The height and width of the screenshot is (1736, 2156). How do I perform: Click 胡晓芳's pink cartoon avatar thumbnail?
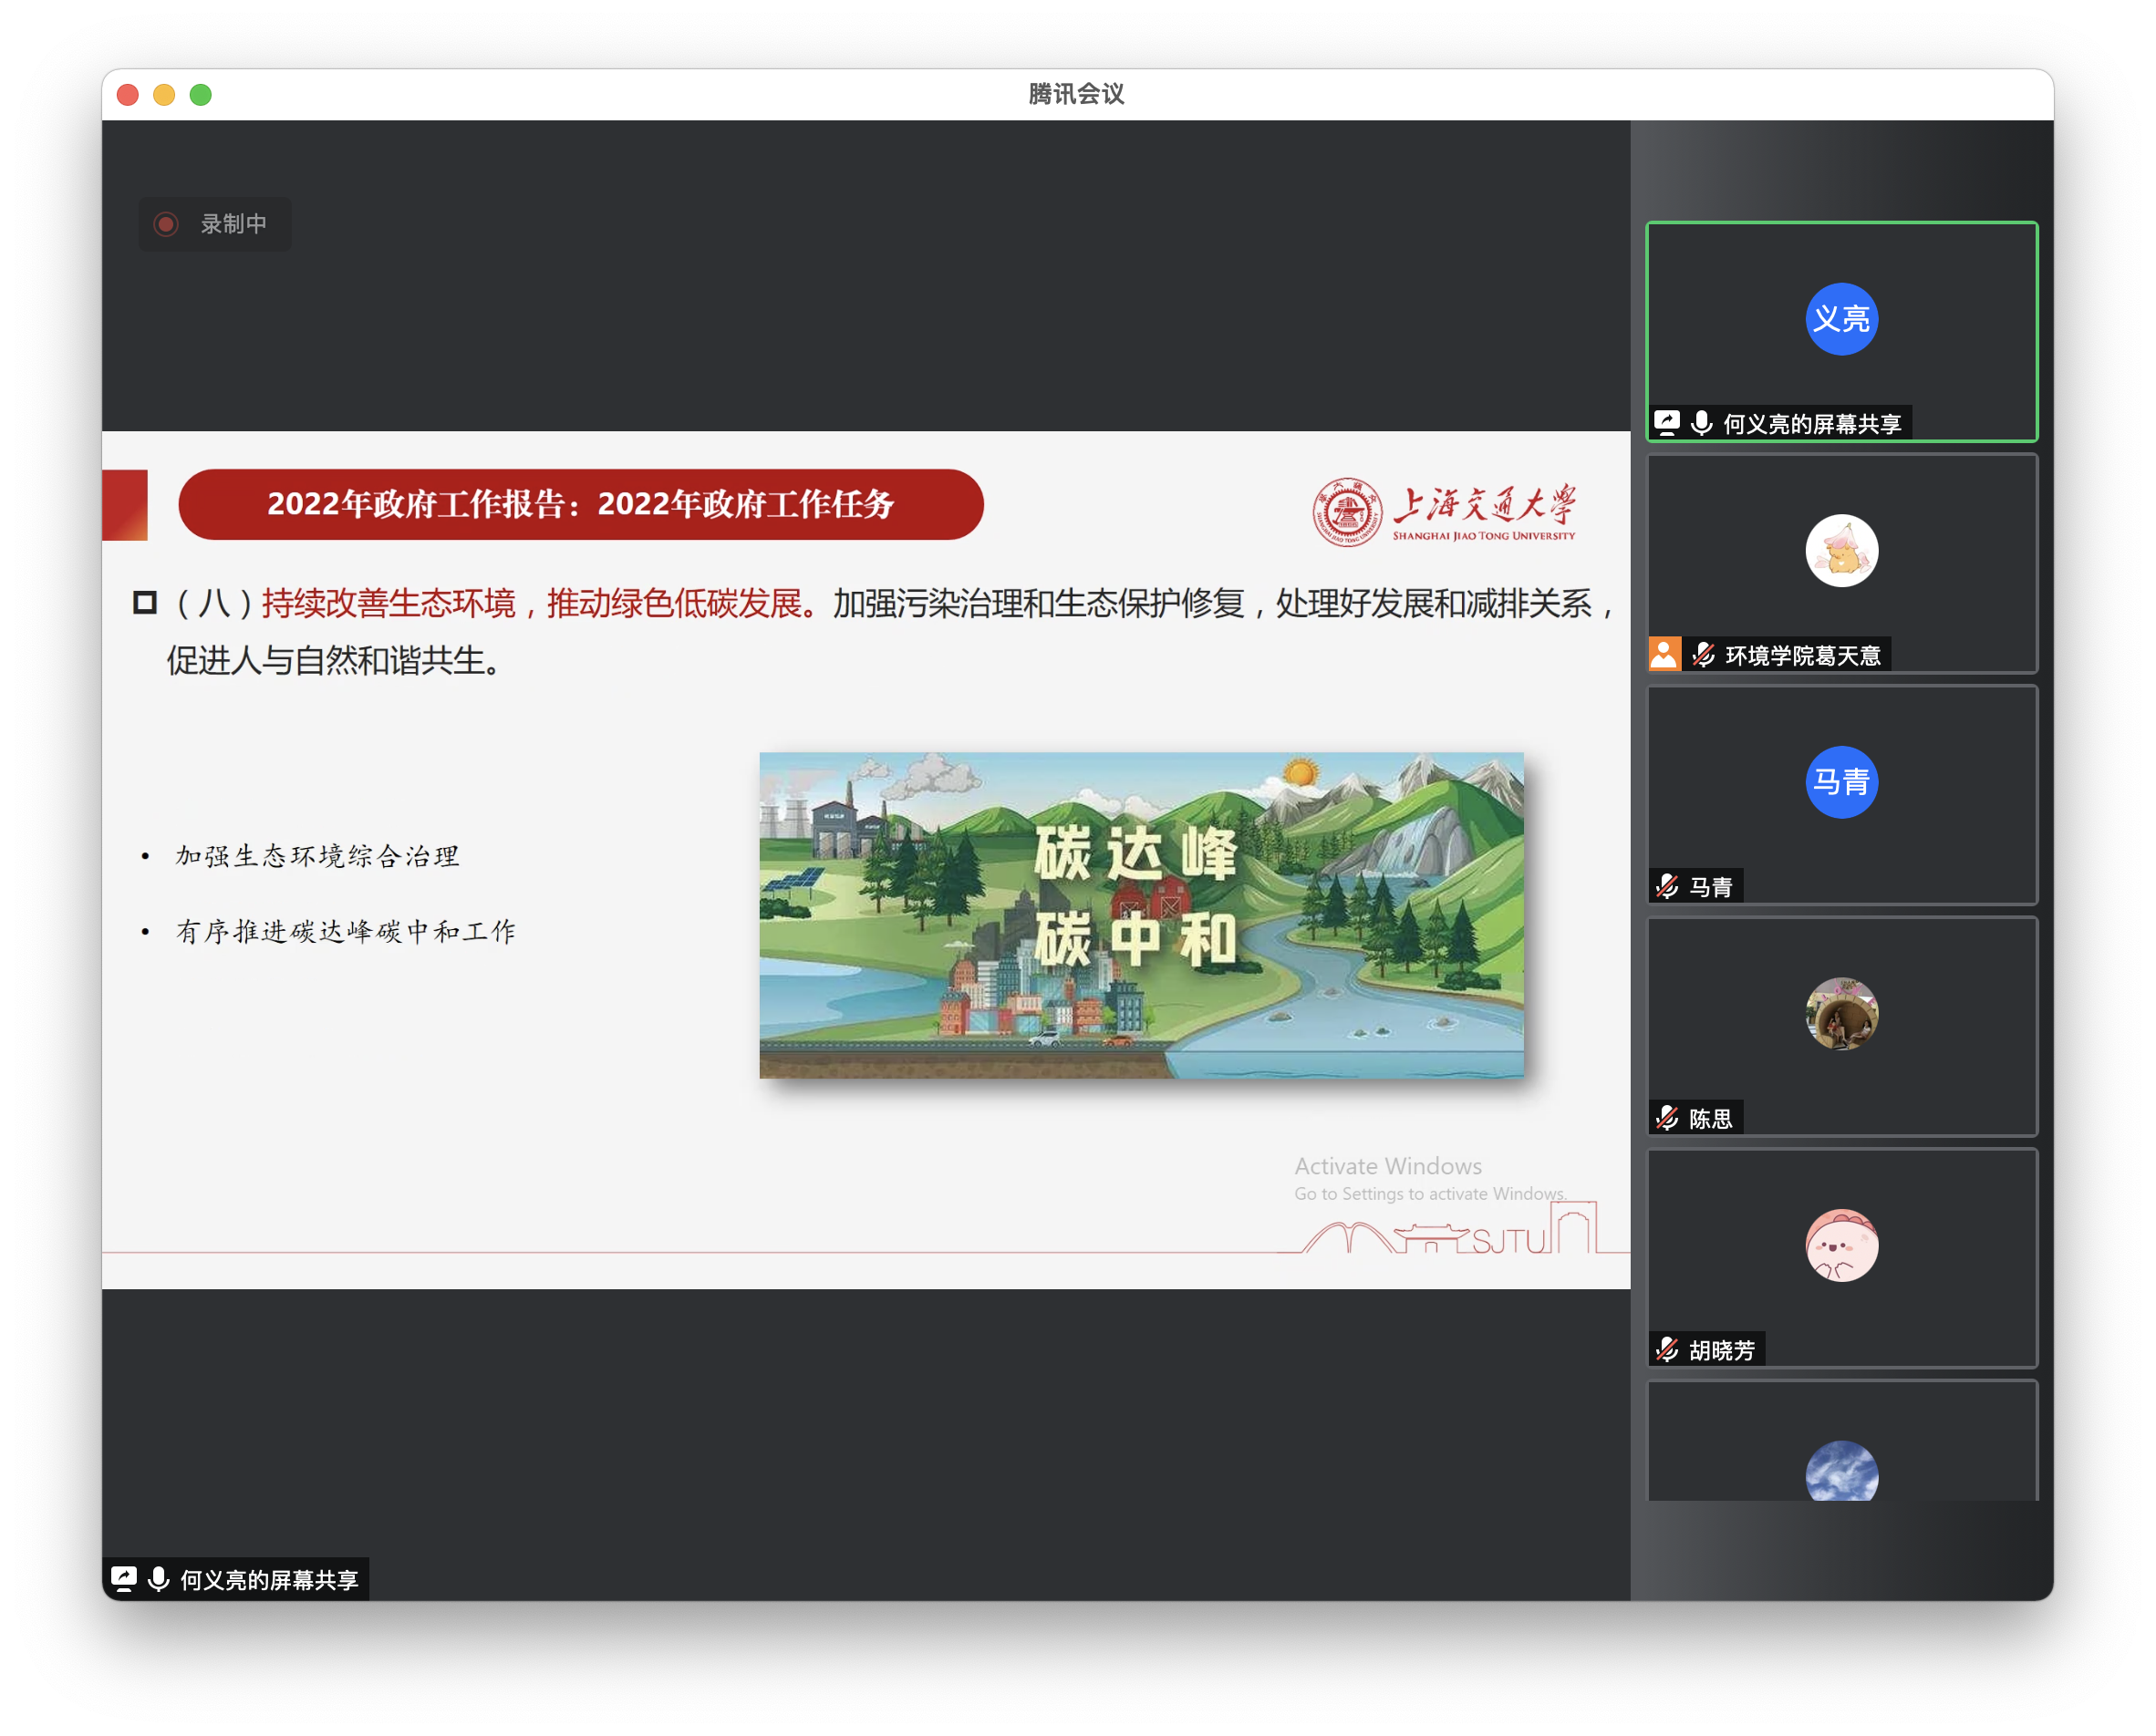[1841, 1246]
